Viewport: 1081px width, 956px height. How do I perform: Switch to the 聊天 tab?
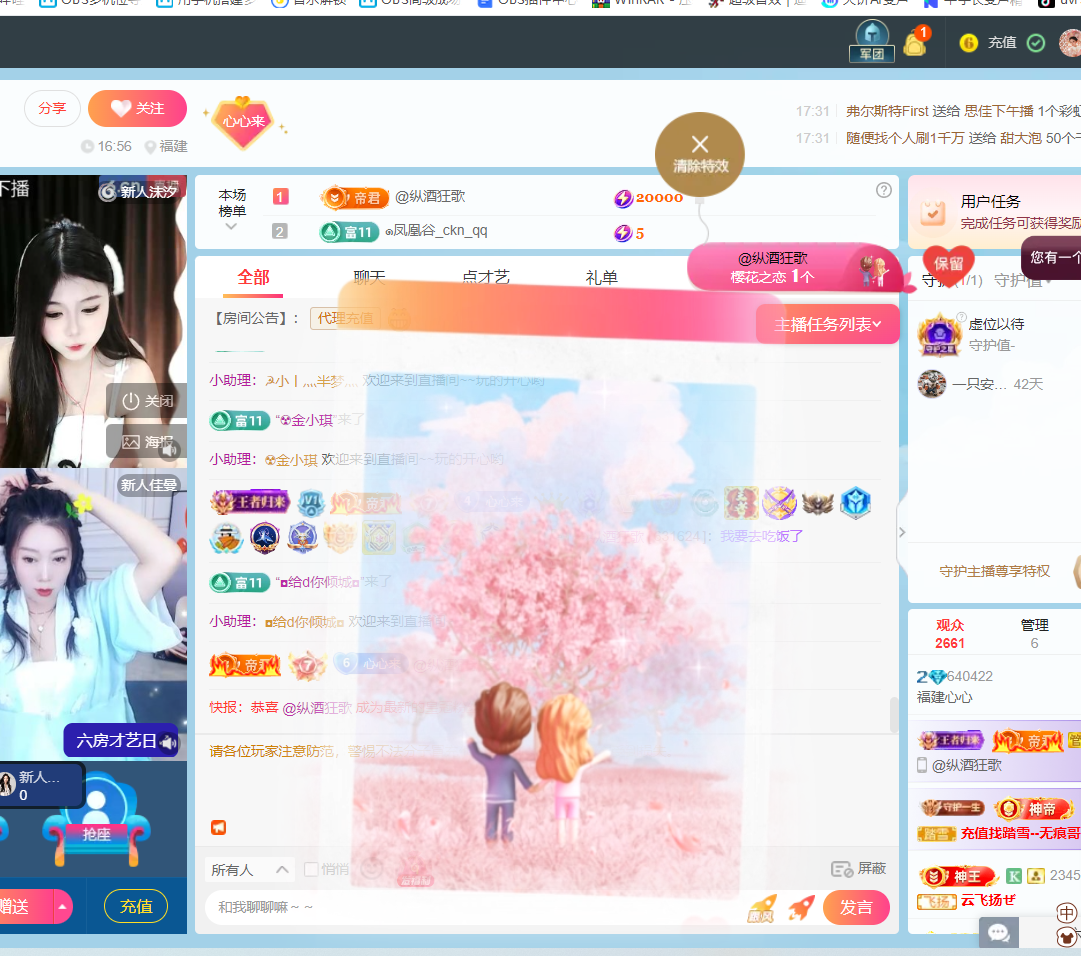[x=369, y=278]
